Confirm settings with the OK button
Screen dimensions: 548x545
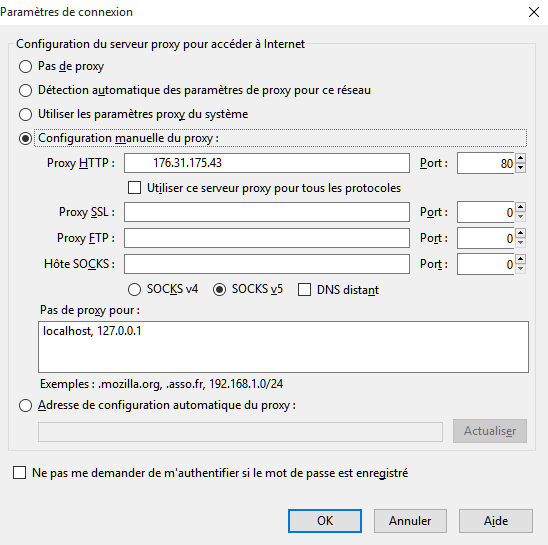[x=325, y=521]
